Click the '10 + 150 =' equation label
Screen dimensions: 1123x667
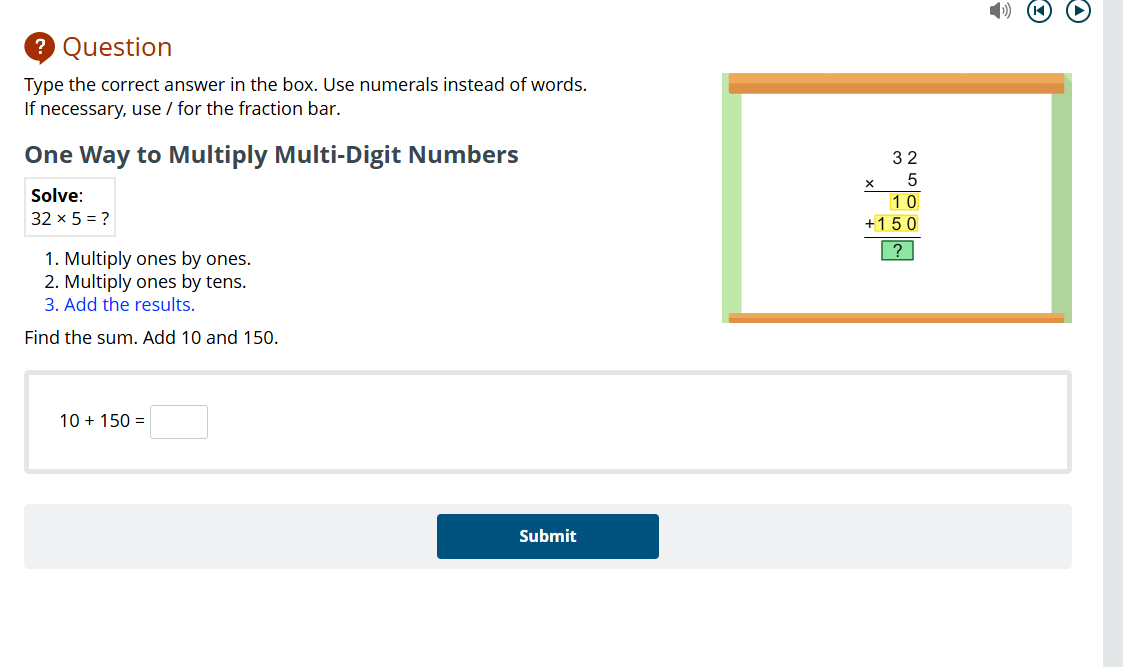click(100, 420)
